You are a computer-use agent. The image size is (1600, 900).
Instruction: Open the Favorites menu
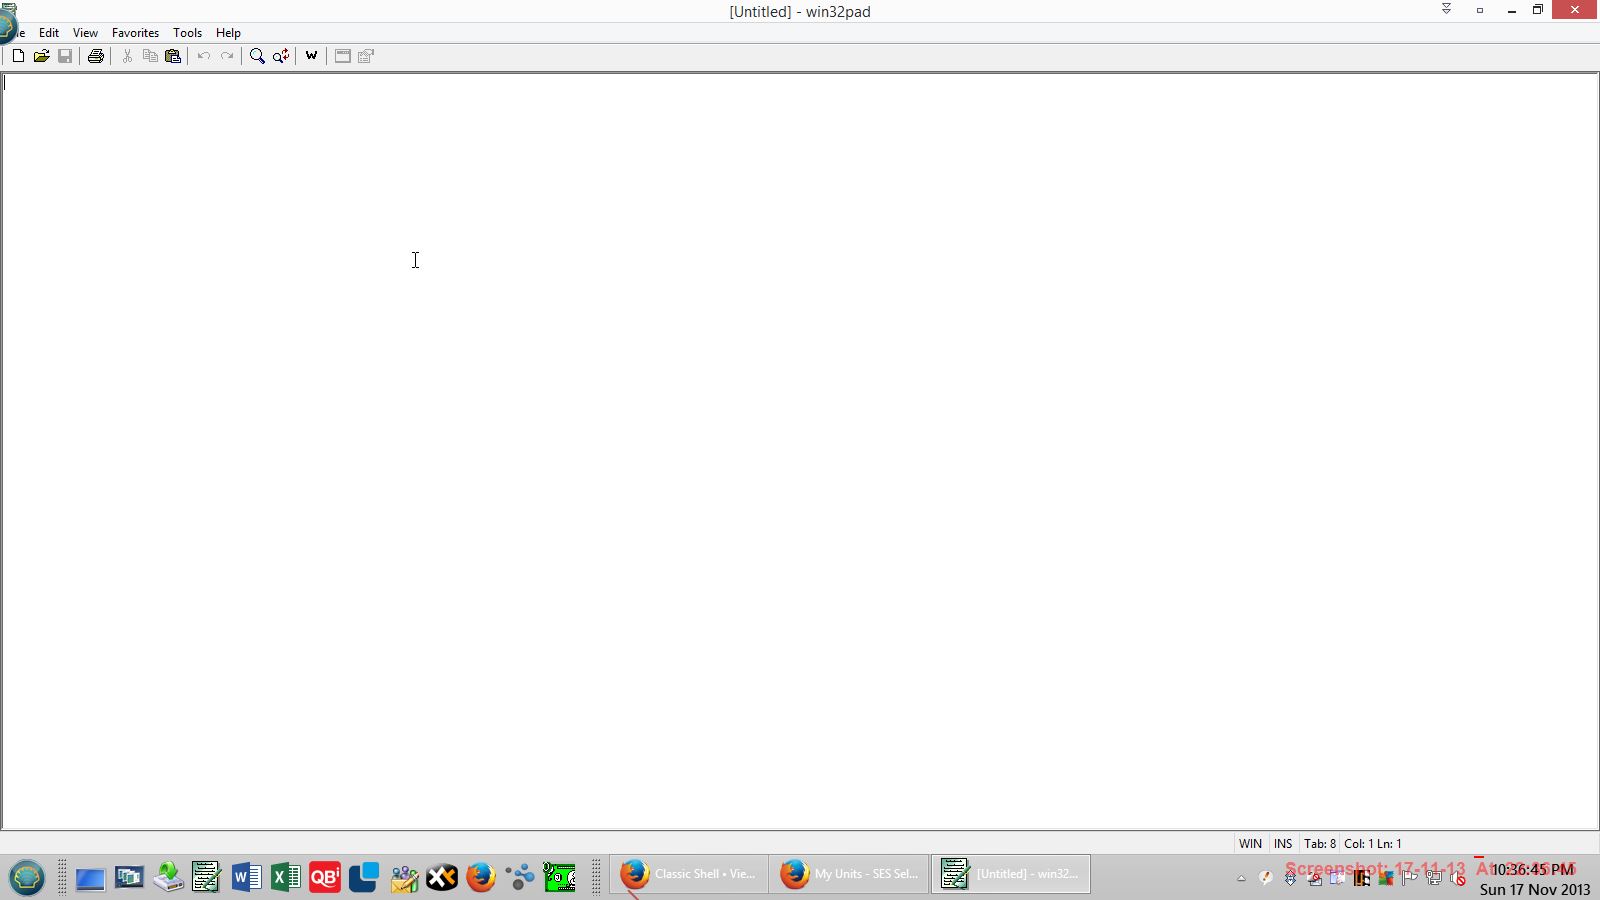point(135,33)
